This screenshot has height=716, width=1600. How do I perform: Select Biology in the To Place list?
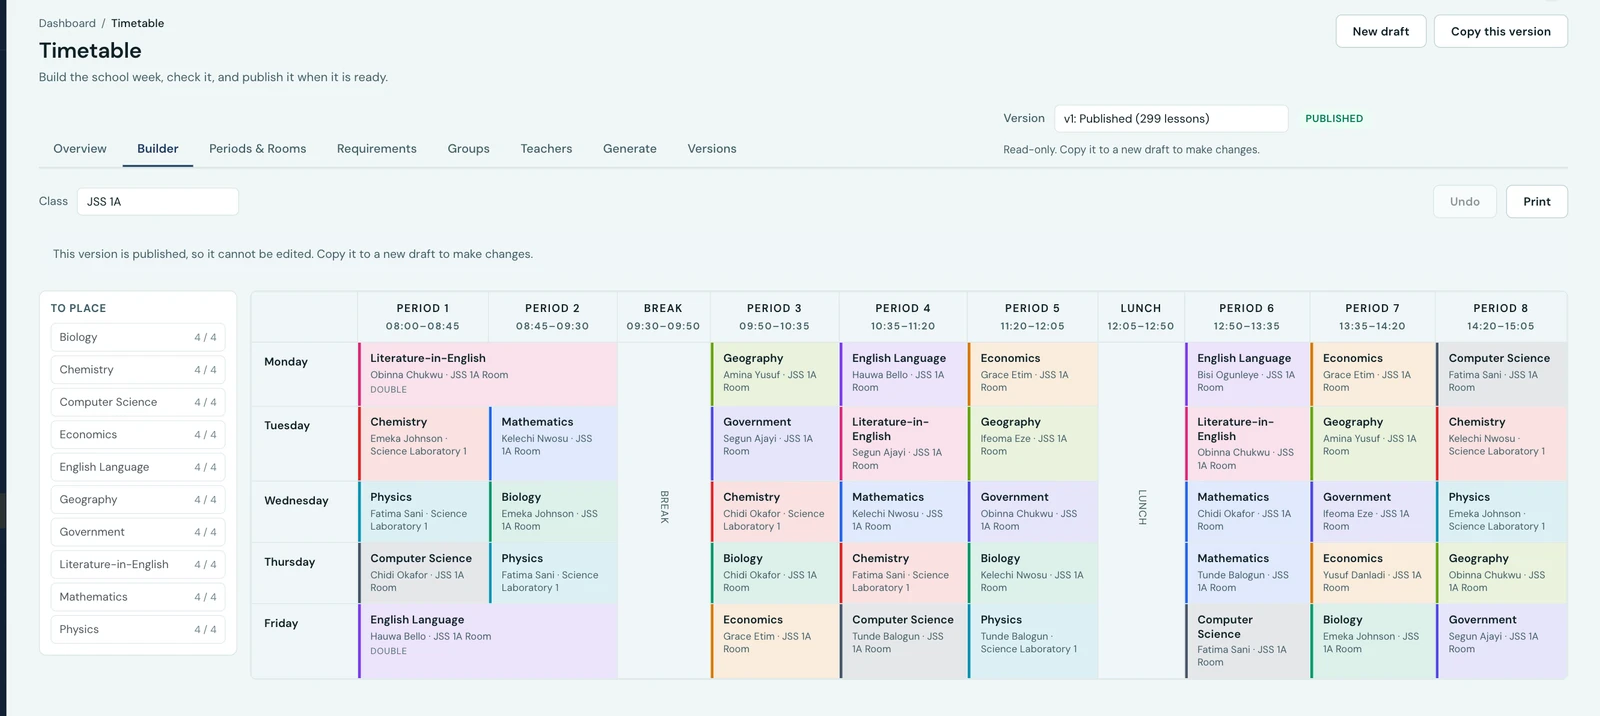(x=138, y=337)
